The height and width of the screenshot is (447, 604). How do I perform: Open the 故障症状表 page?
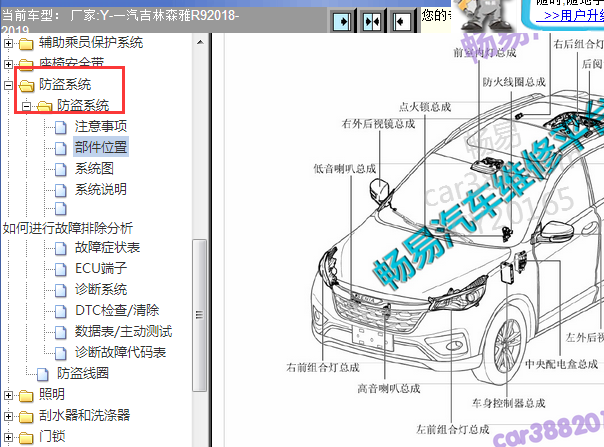tap(107, 247)
